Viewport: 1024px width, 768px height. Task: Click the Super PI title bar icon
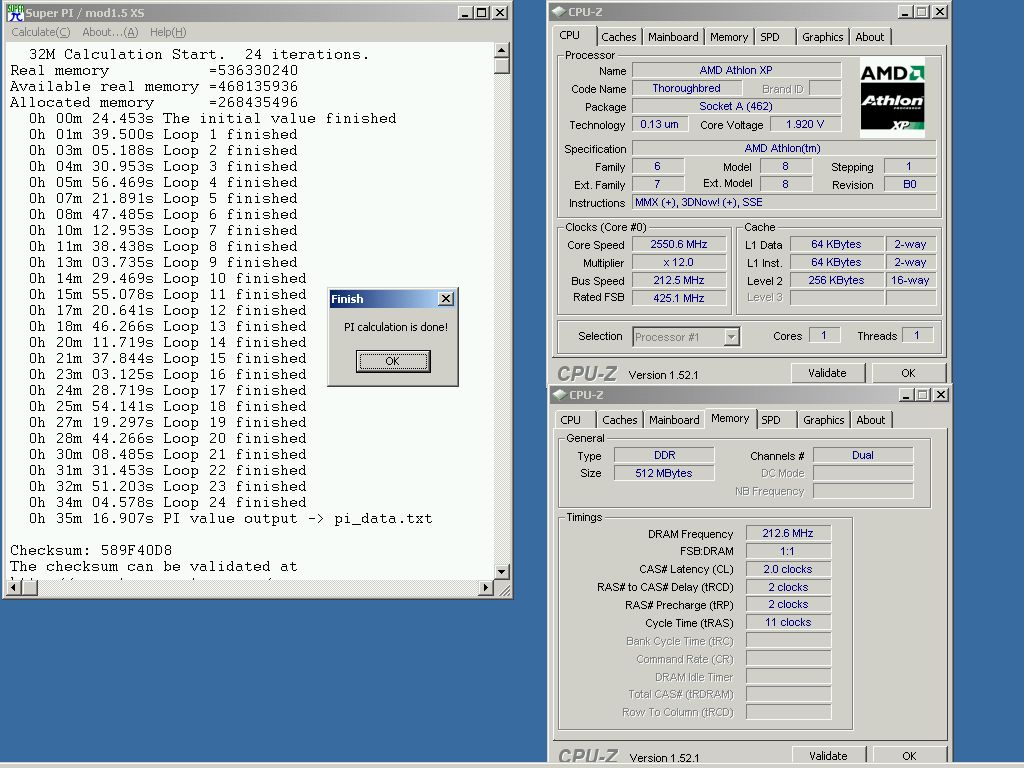click(x=15, y=12)
